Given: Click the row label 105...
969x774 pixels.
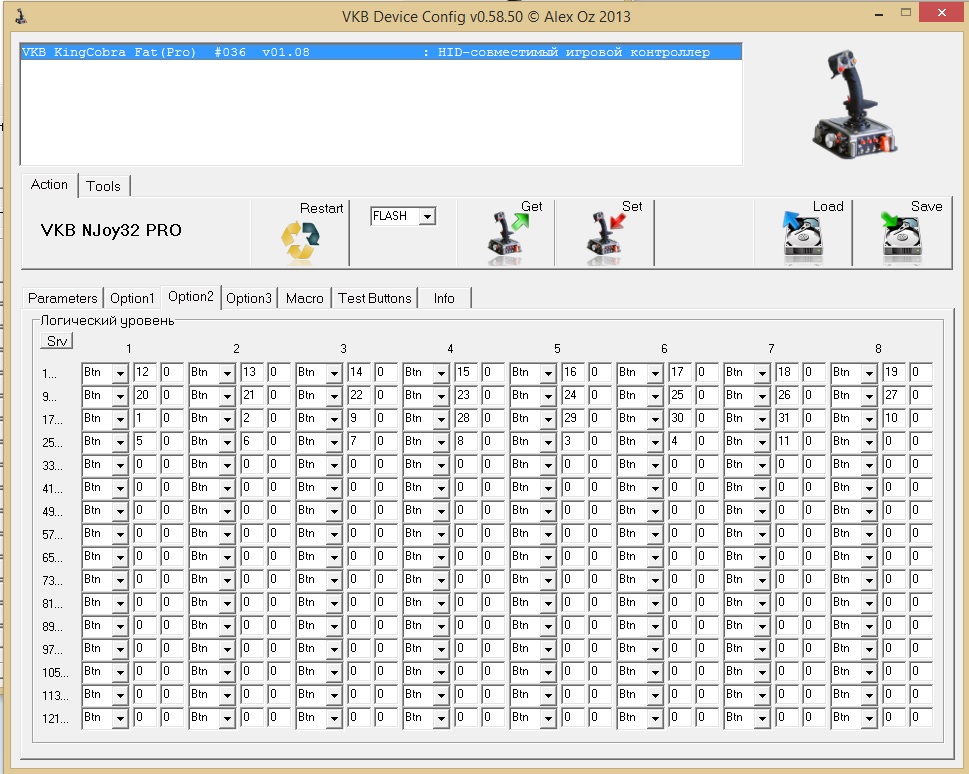Looking at the screenshot, I should click(55, 673).
